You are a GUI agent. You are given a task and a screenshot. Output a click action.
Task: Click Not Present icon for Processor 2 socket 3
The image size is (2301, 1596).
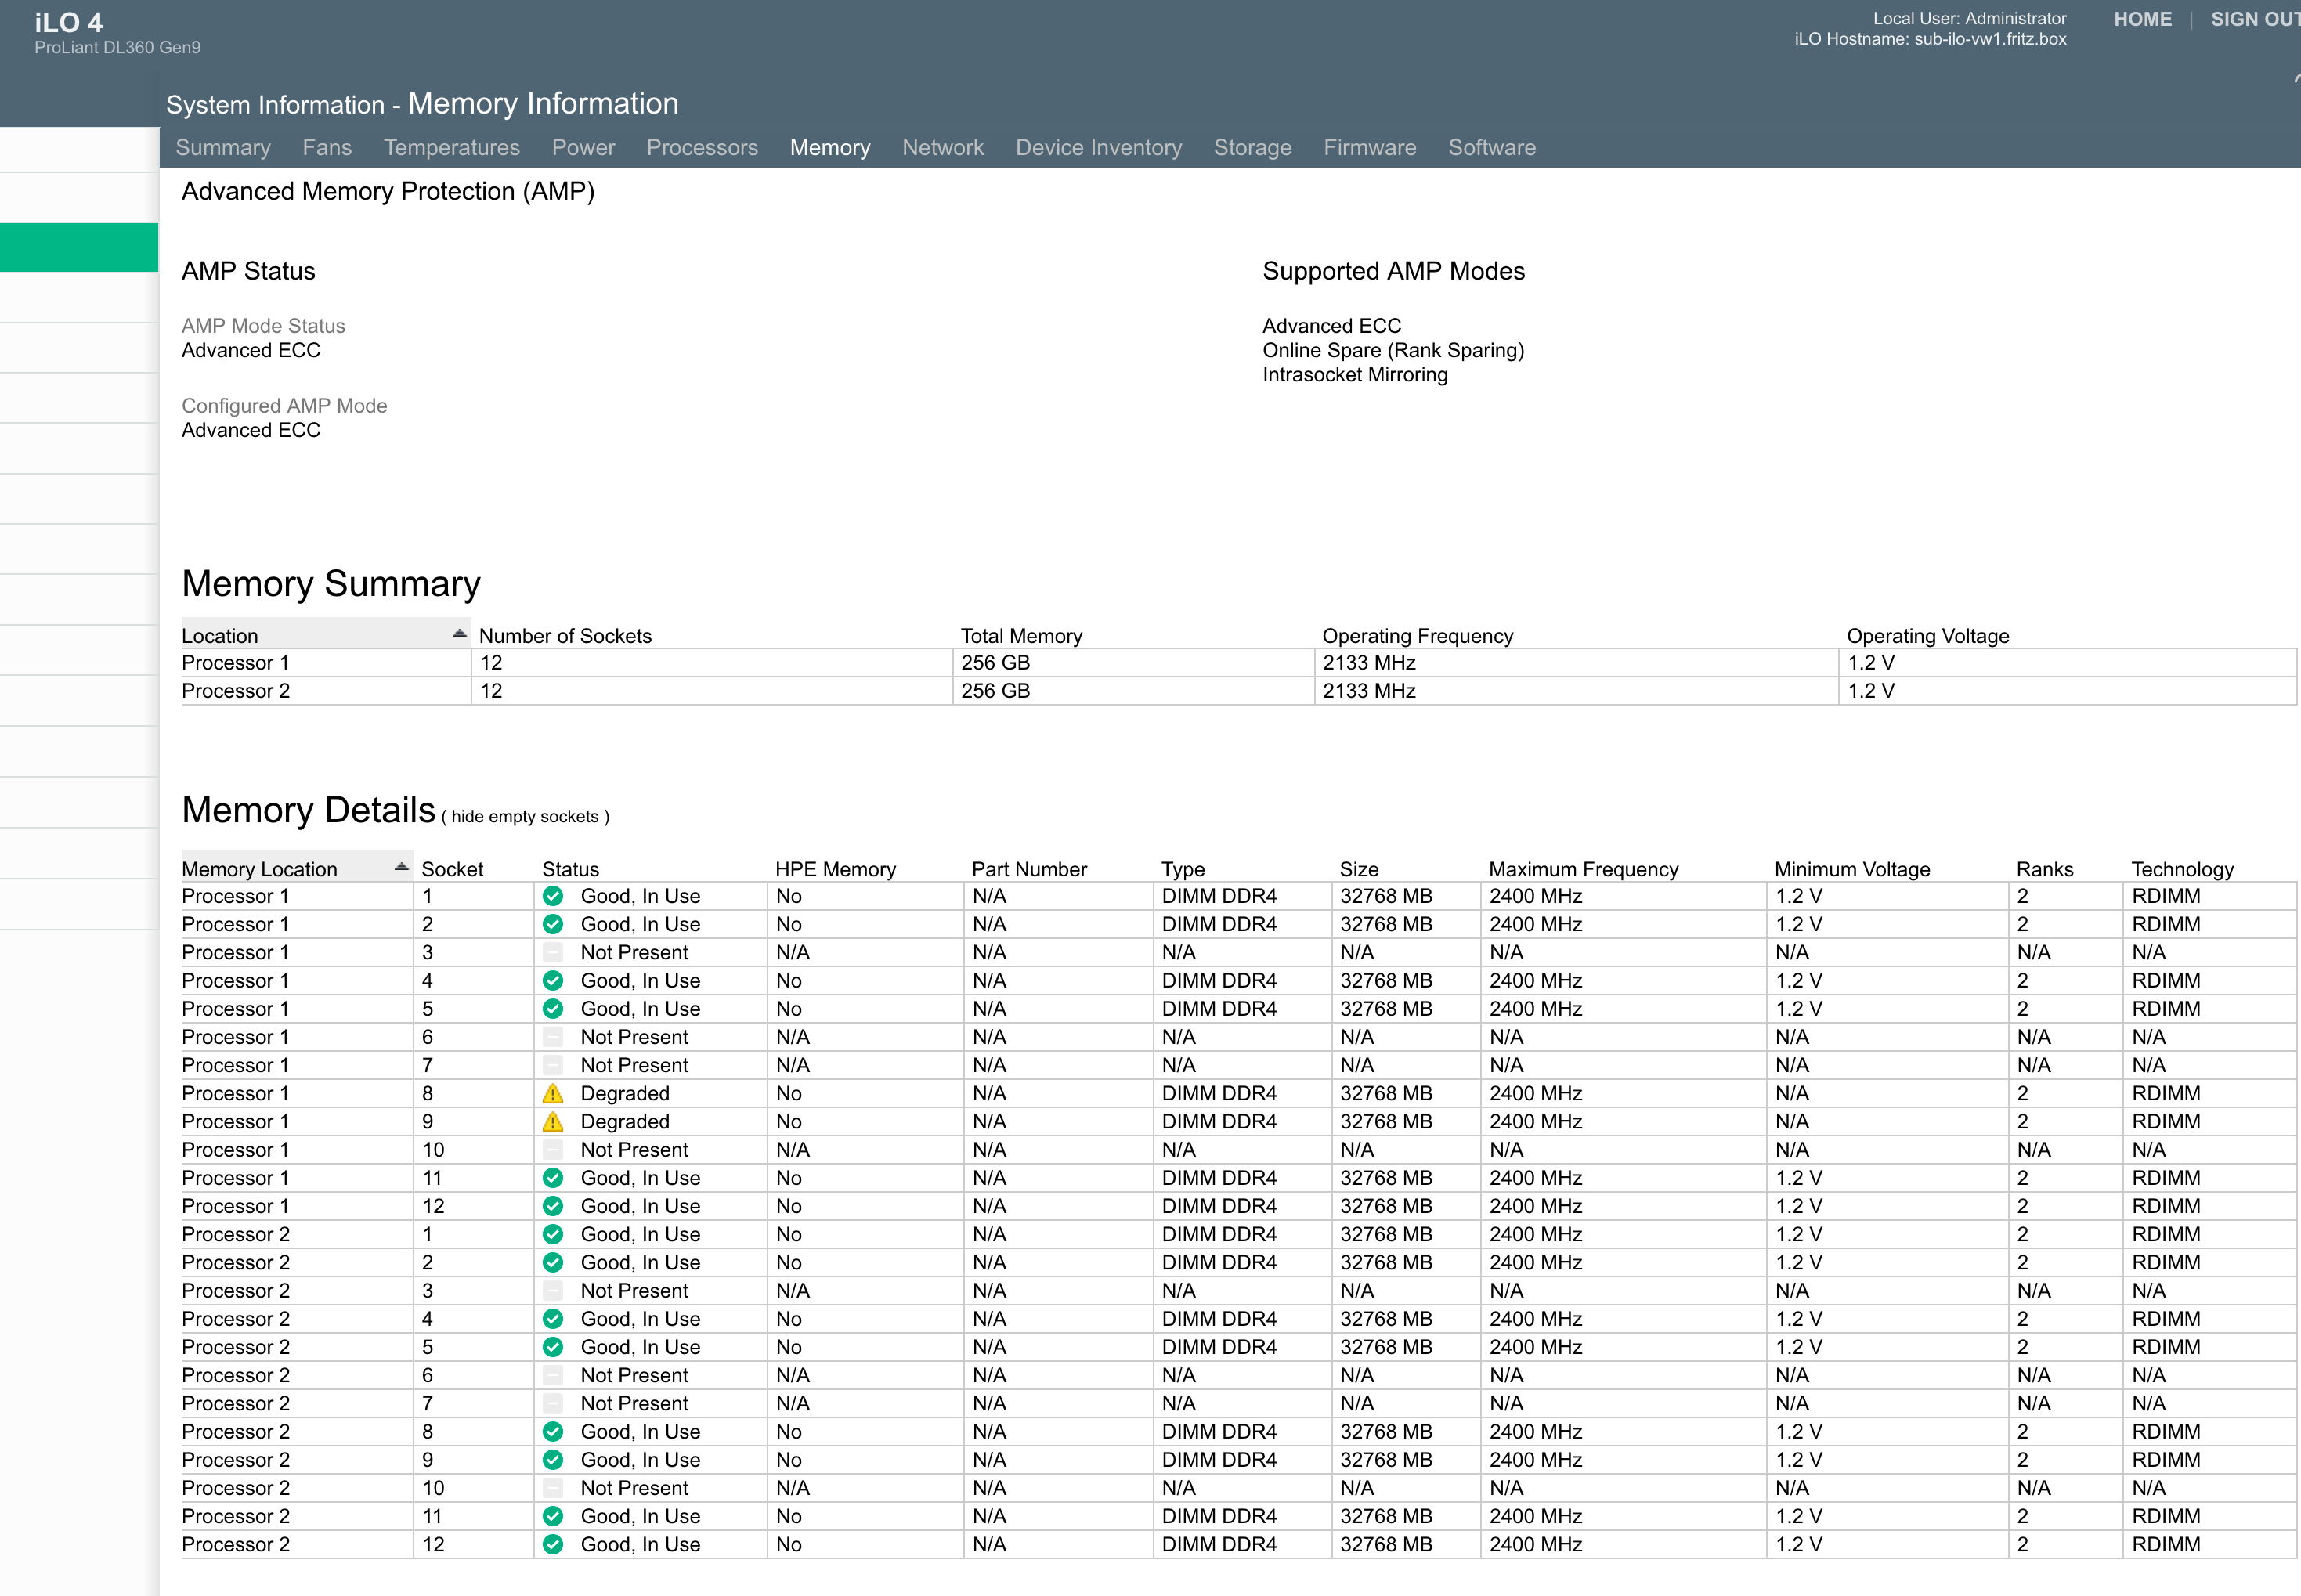pyautogui.click(x=552, y=1290)
